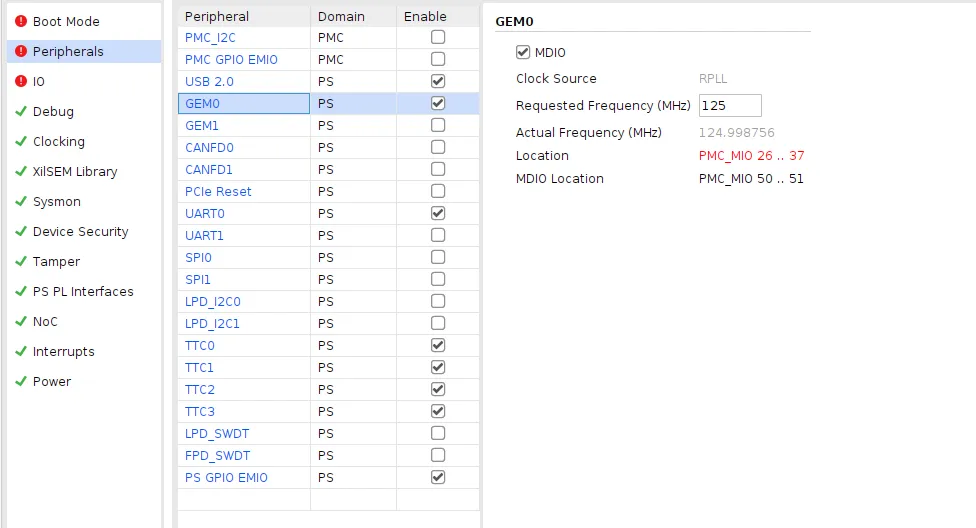Enable the GEM1 peripheral checkbox

(x=437, y=125)
